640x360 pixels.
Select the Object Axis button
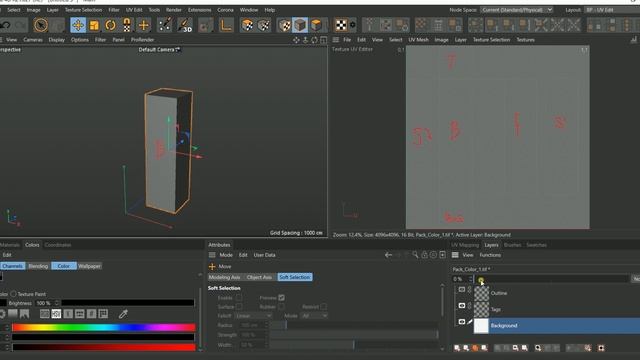[x=259, y=277]
